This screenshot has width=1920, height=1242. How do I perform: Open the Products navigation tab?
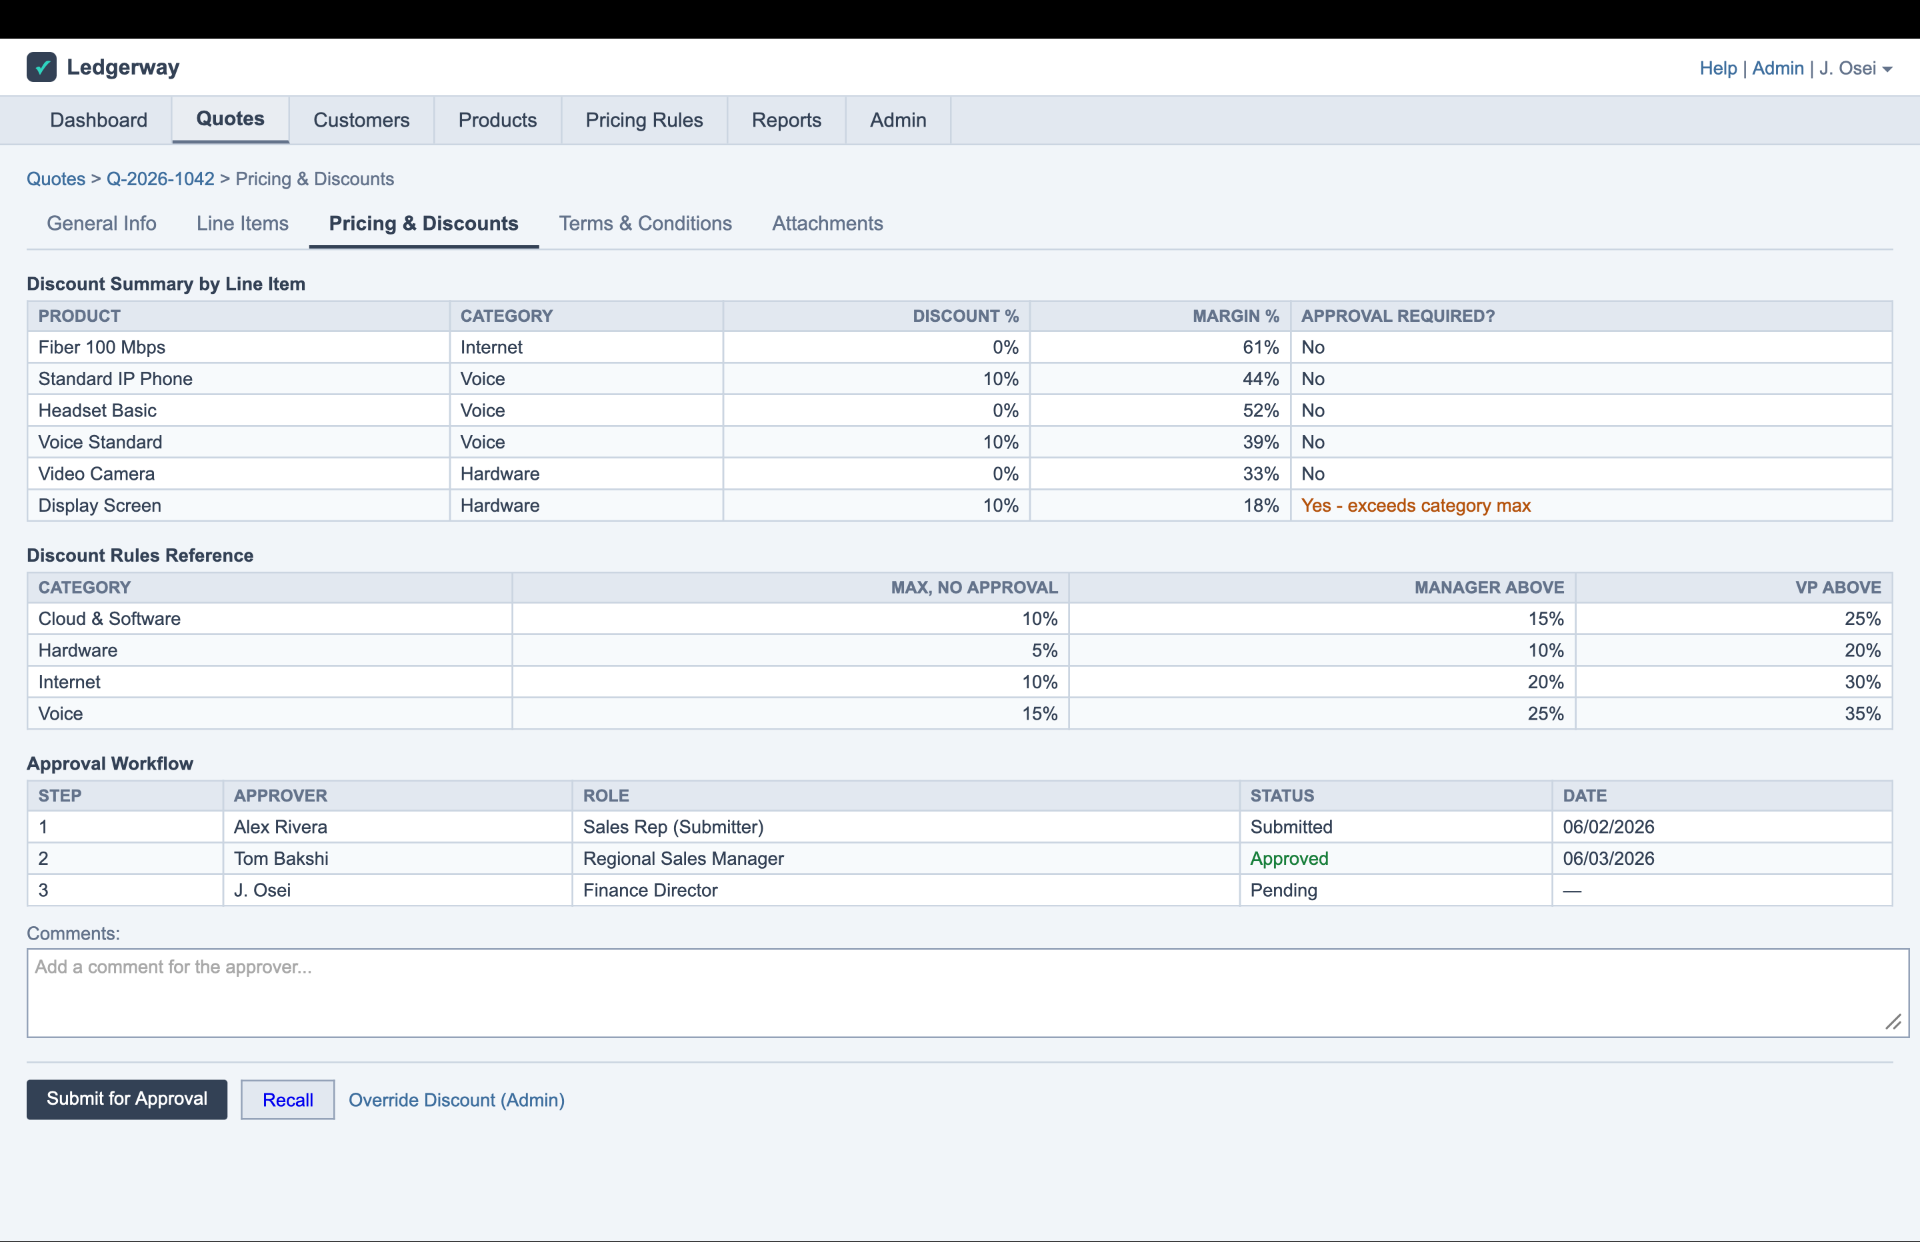pos(497,120)
